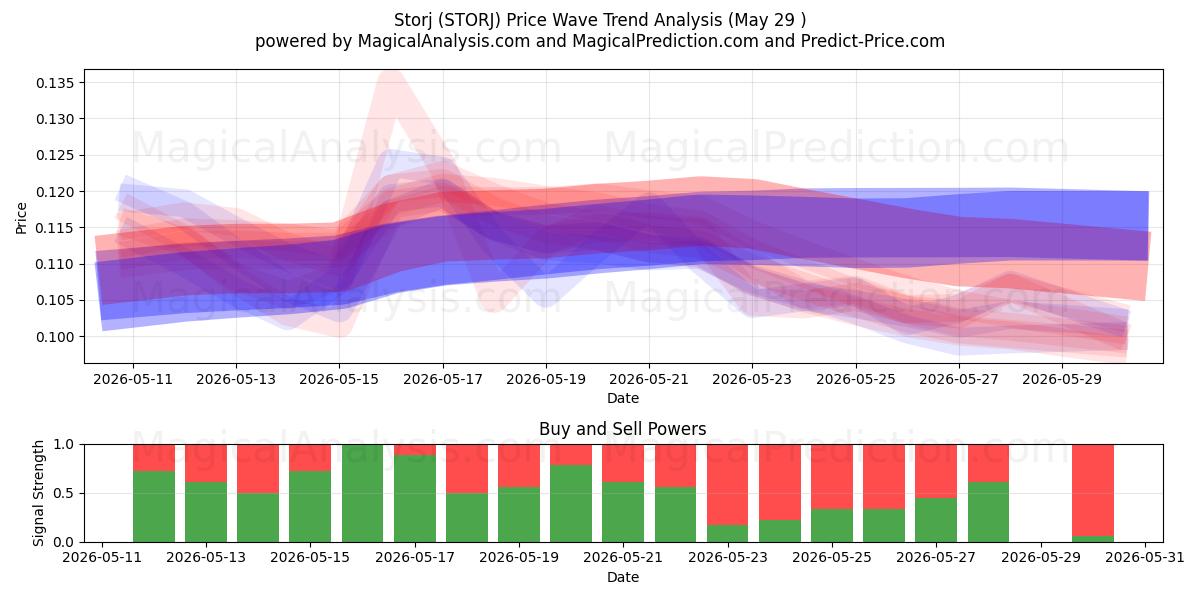Click the 0.5 tick on Signal Strength axis

click(x=64, y=494)
